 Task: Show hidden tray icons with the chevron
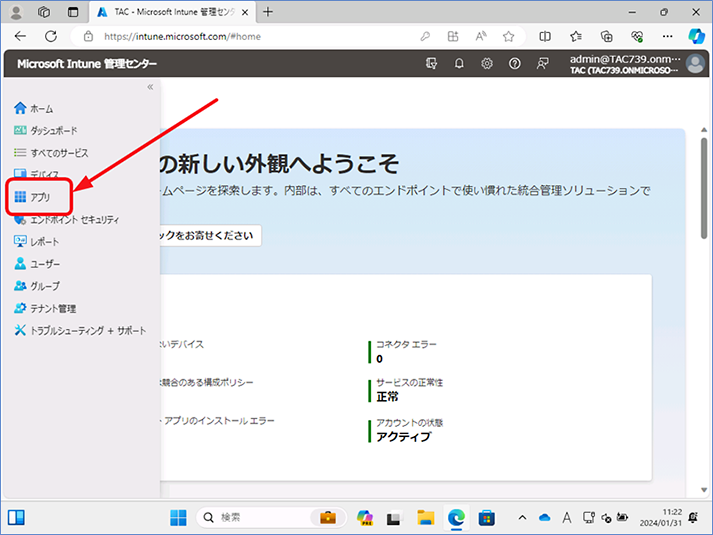(522, 517)
